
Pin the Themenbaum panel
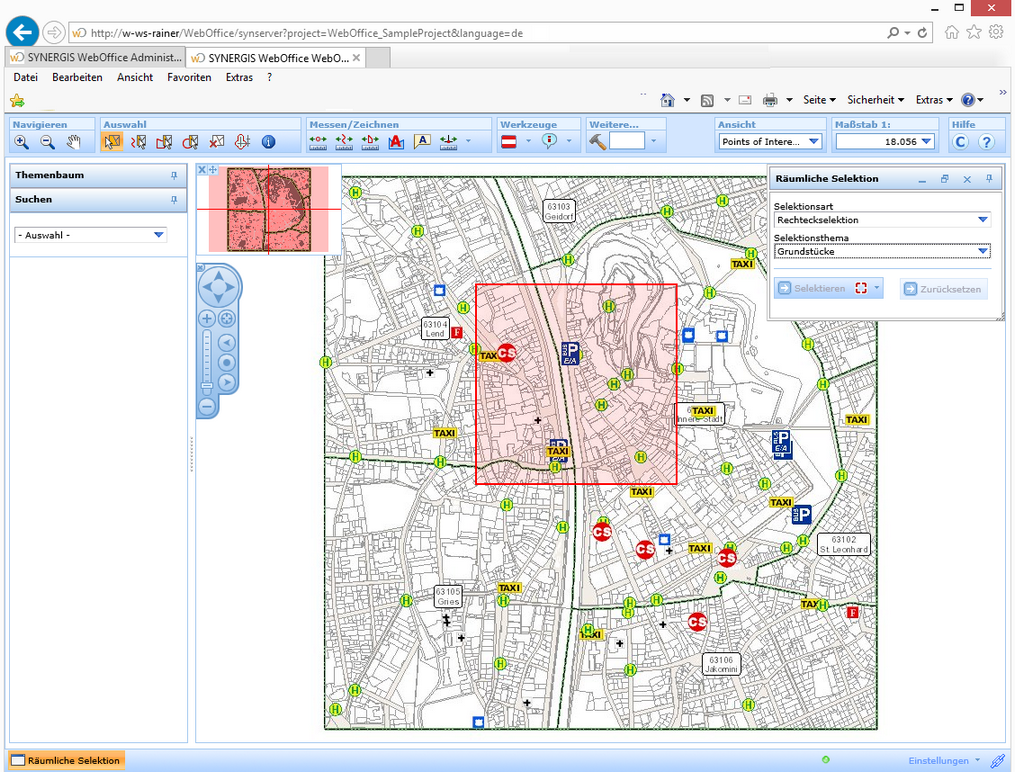tap(174, 175)
